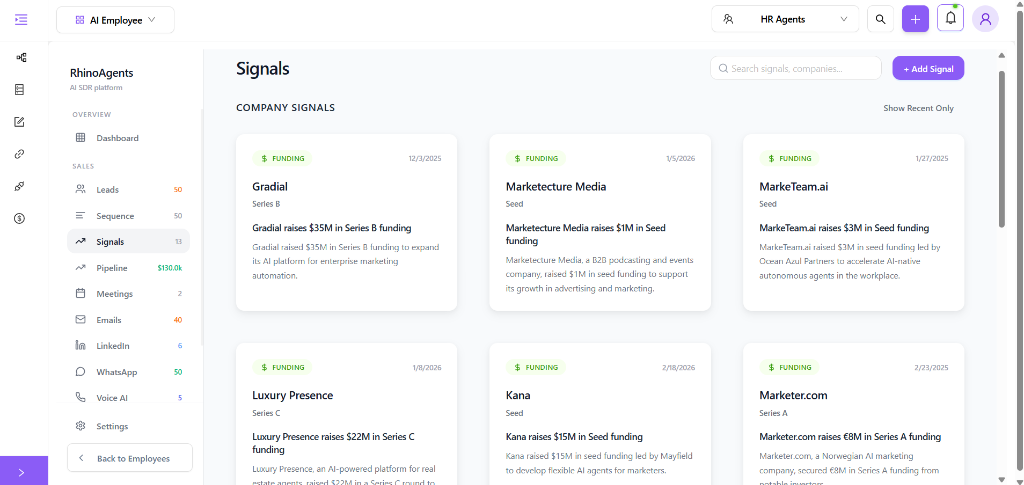The width and height of the screenshot is (1024, 485).
Task: Open the MarkeTeam.ai title
Action: 793,187
